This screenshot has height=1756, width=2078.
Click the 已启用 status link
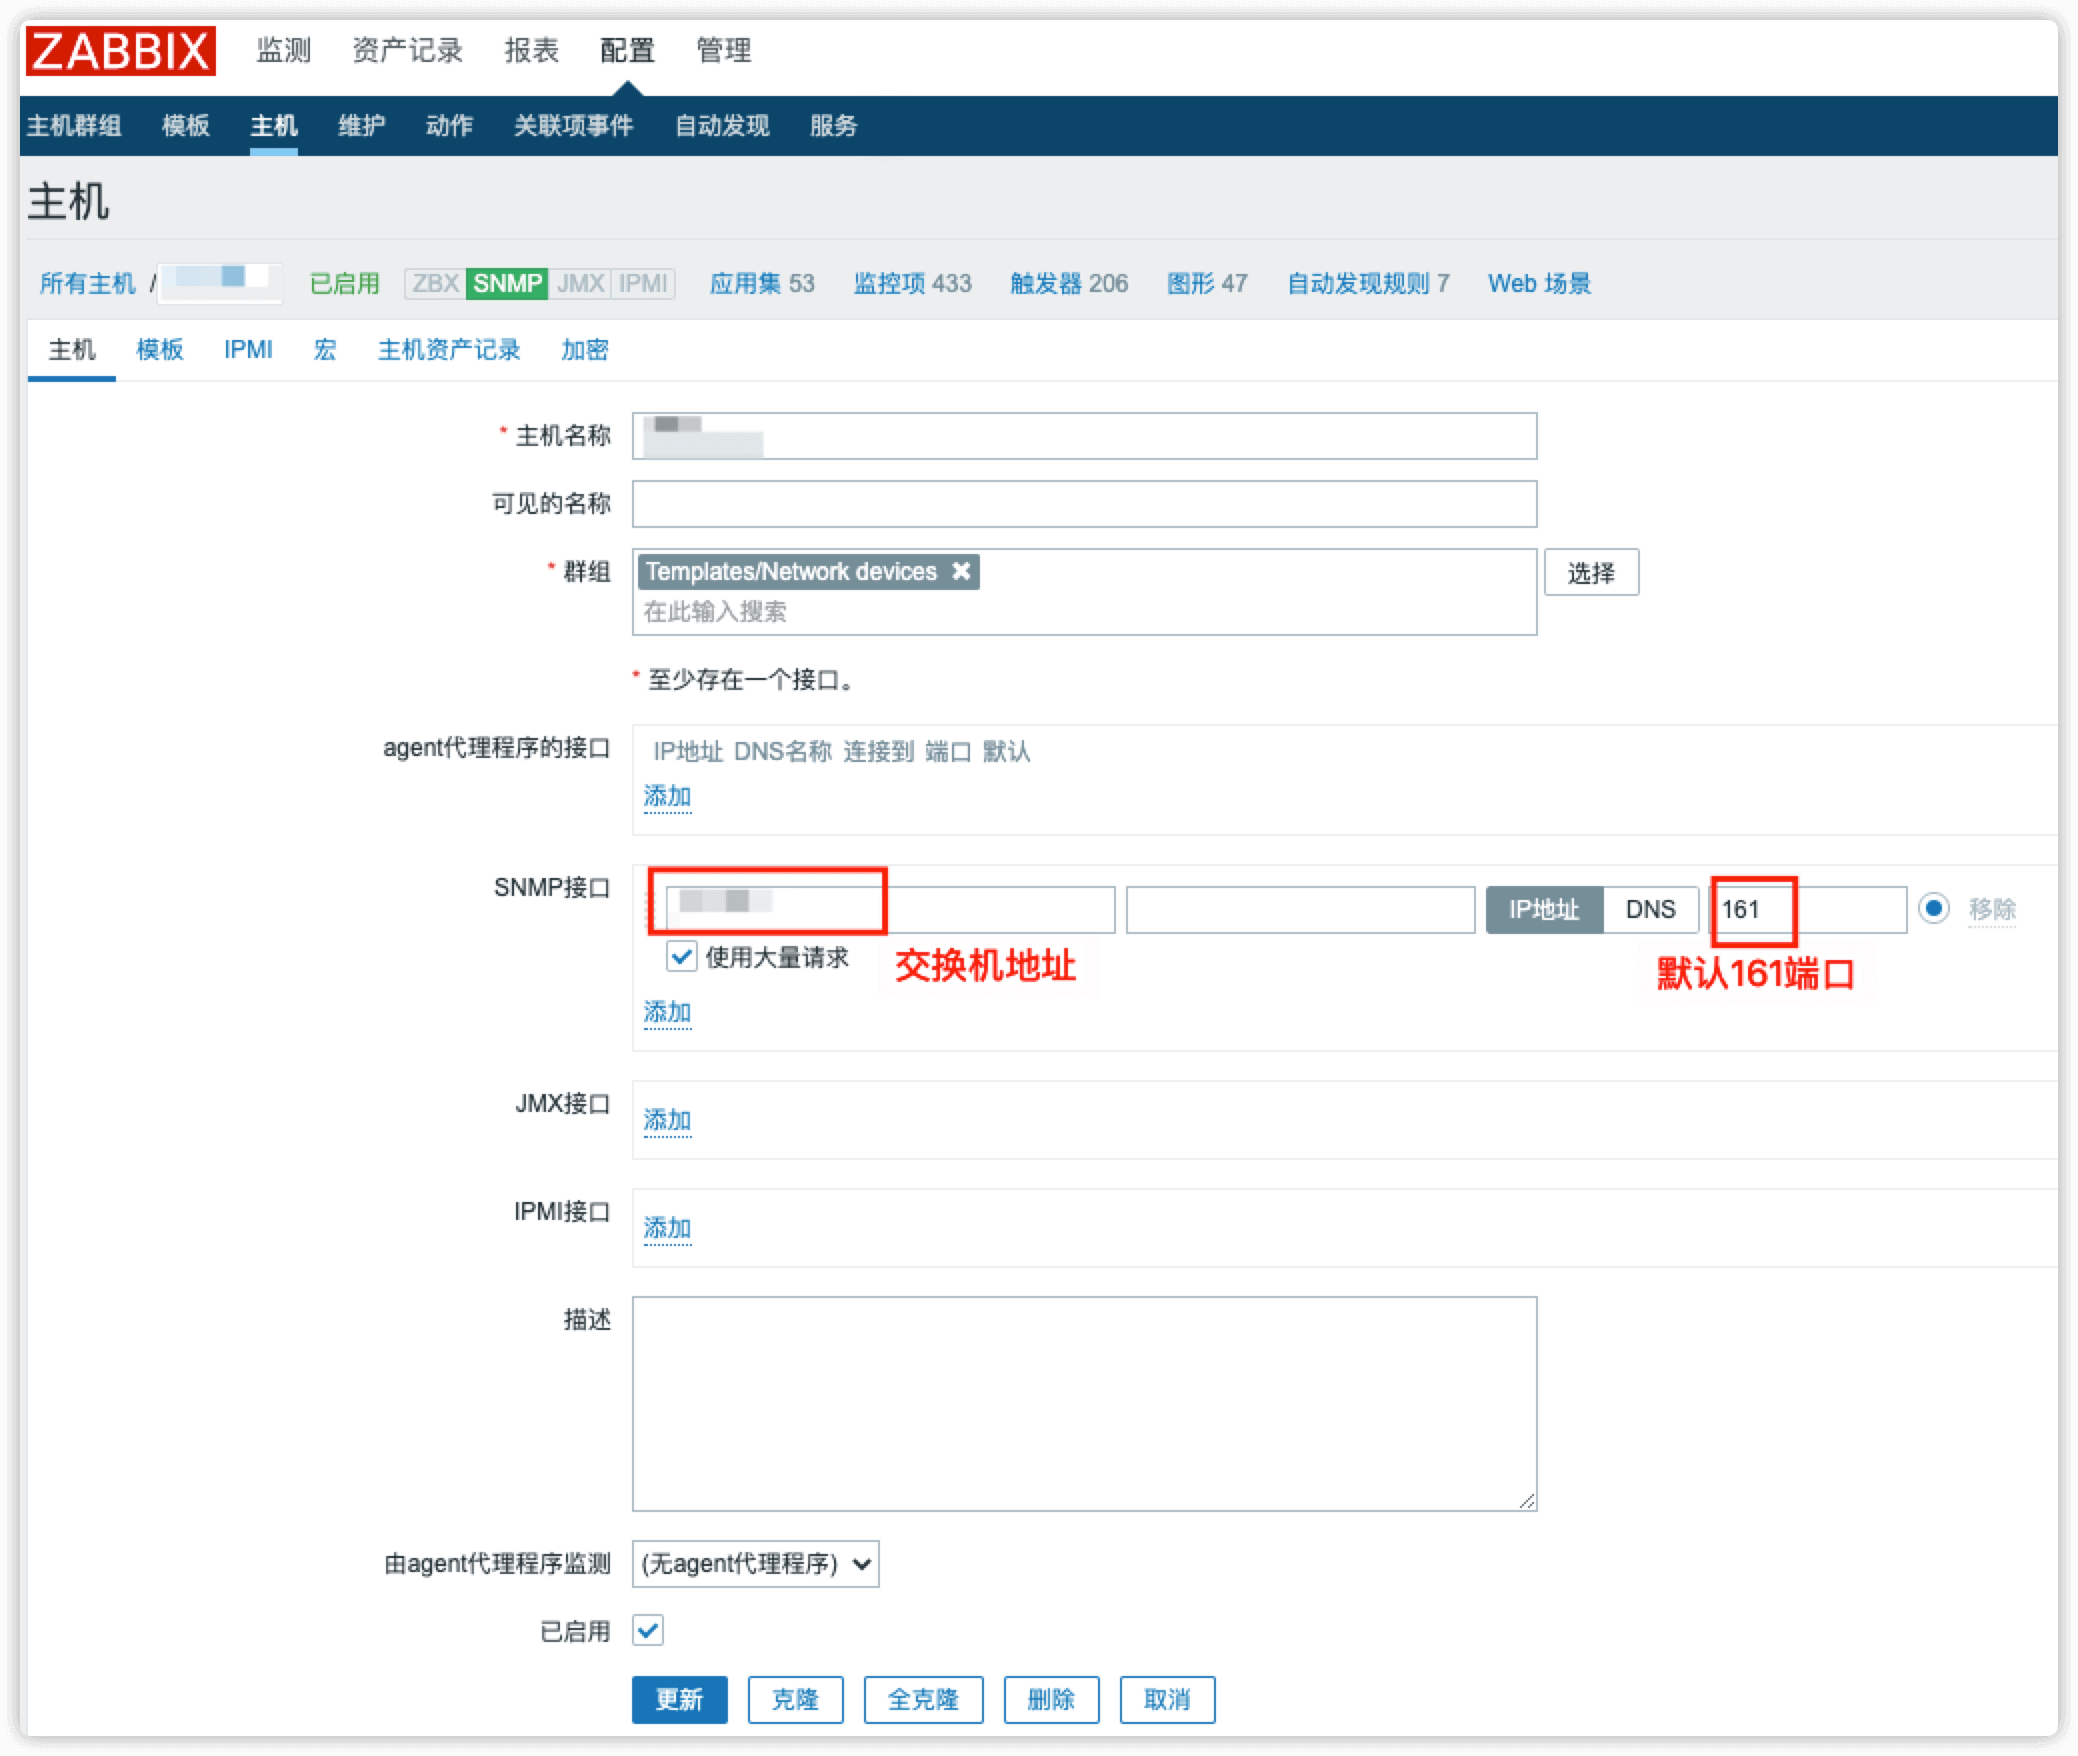(x=344, y=283)
